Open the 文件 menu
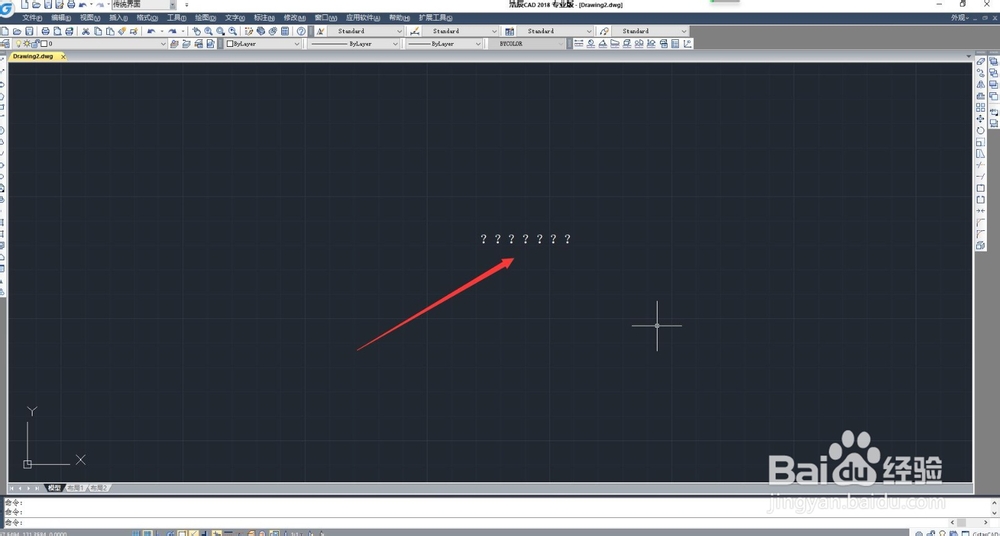Image resolution: width=1000 pixels, height=536 pixels. [x=32, y=18]
